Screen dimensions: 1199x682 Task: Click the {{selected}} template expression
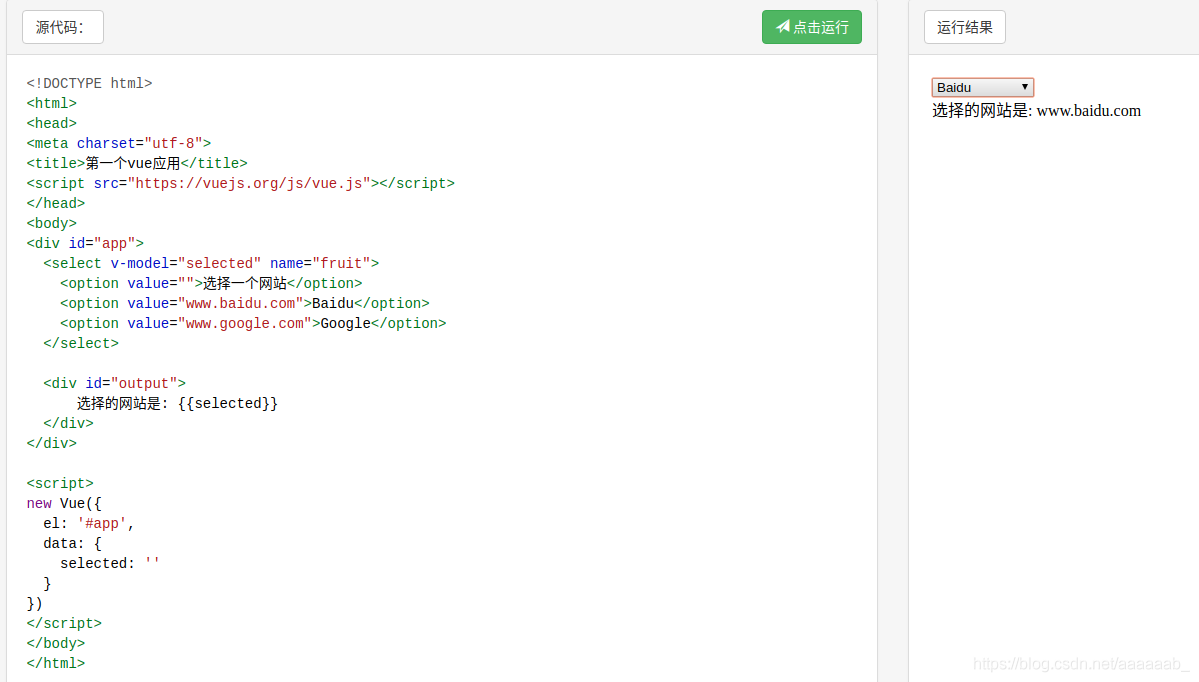coord(235,403)
